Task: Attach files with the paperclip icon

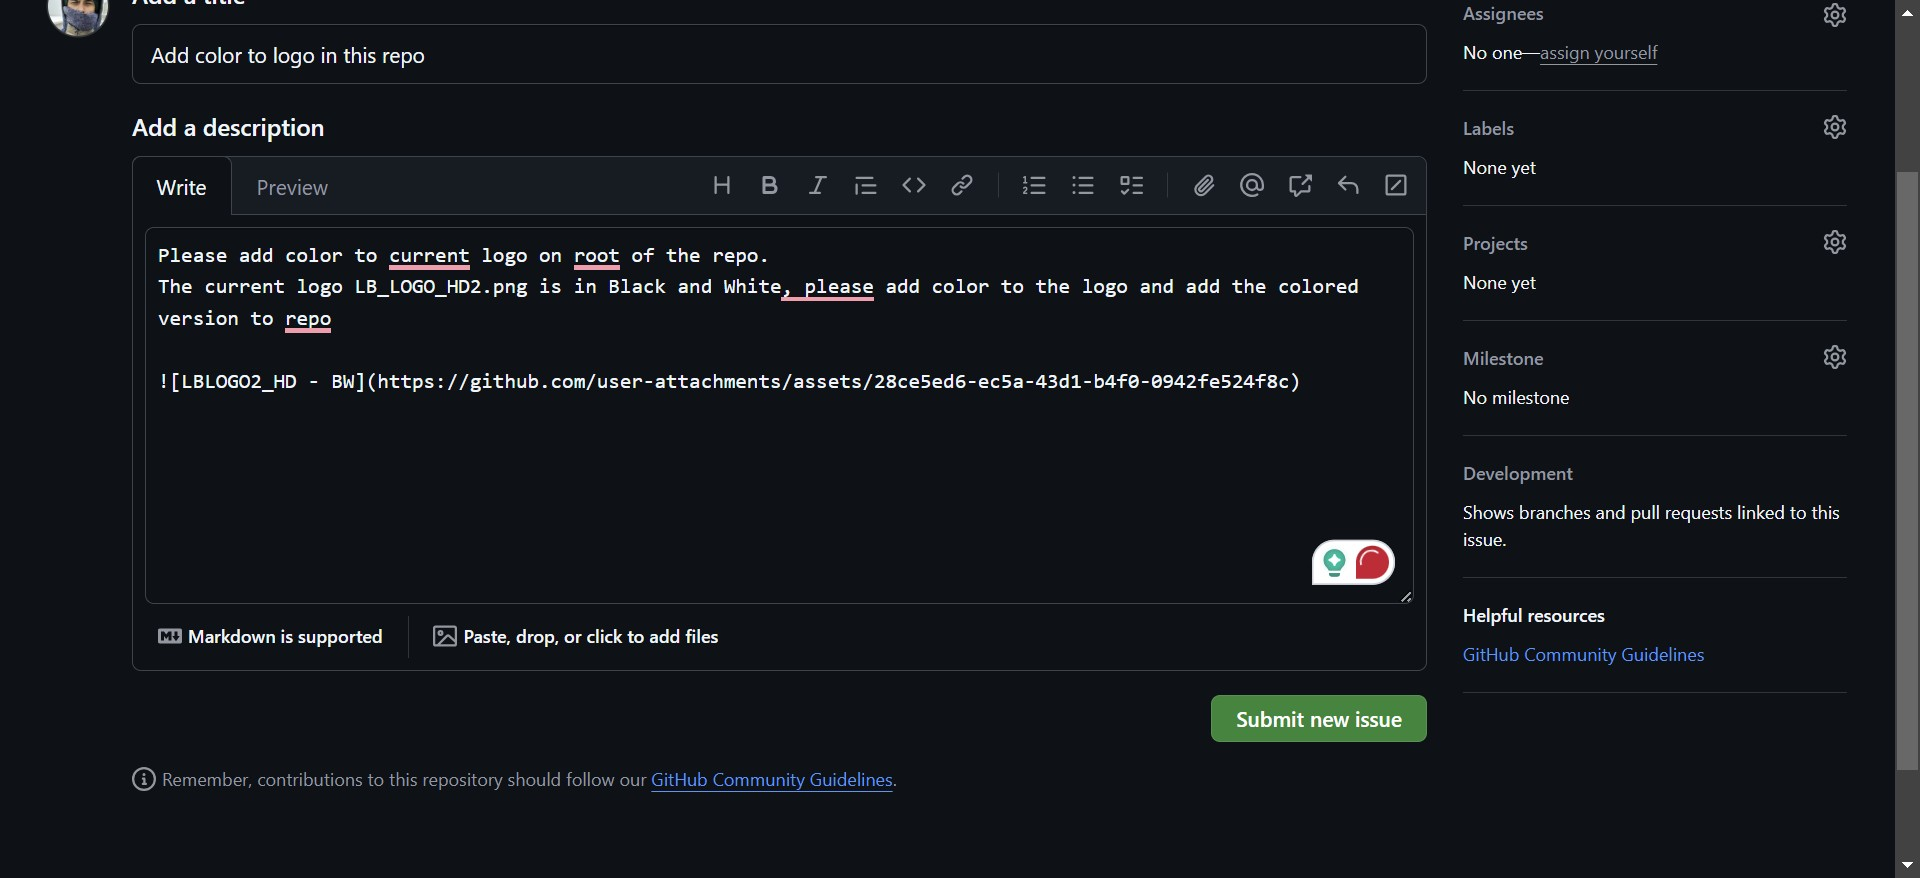Action: (1204, 186)
